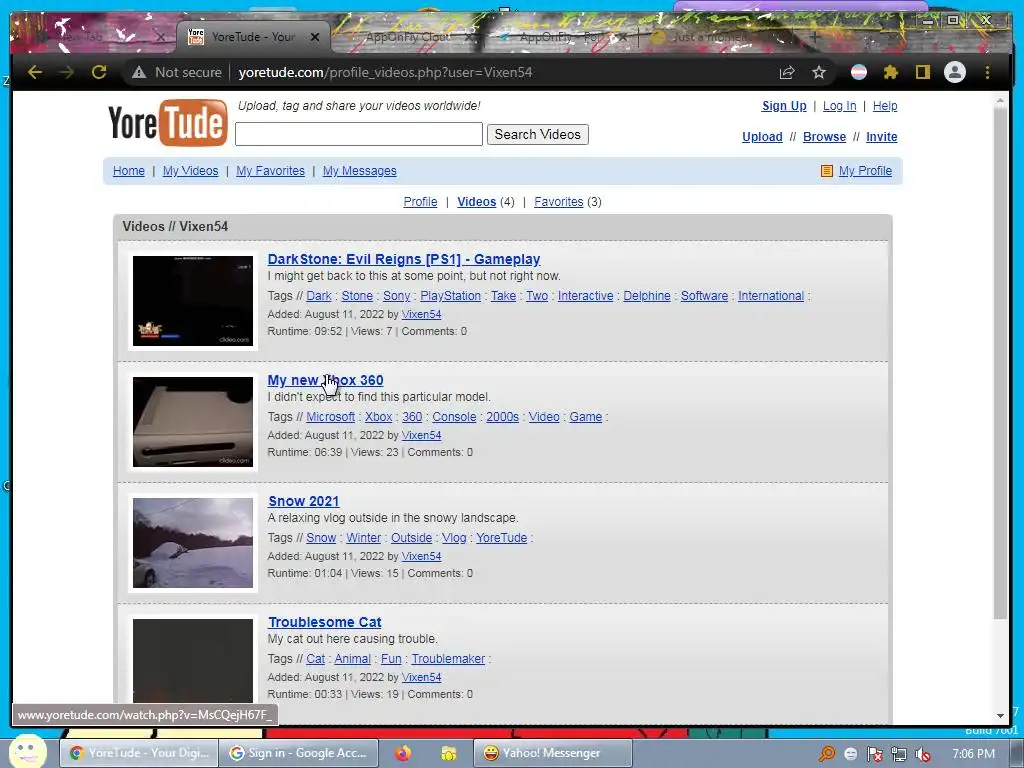The height and width of the screenshot is (768, 1024).
Task: Click the share page icon in address bar
Action: (787, 72)
